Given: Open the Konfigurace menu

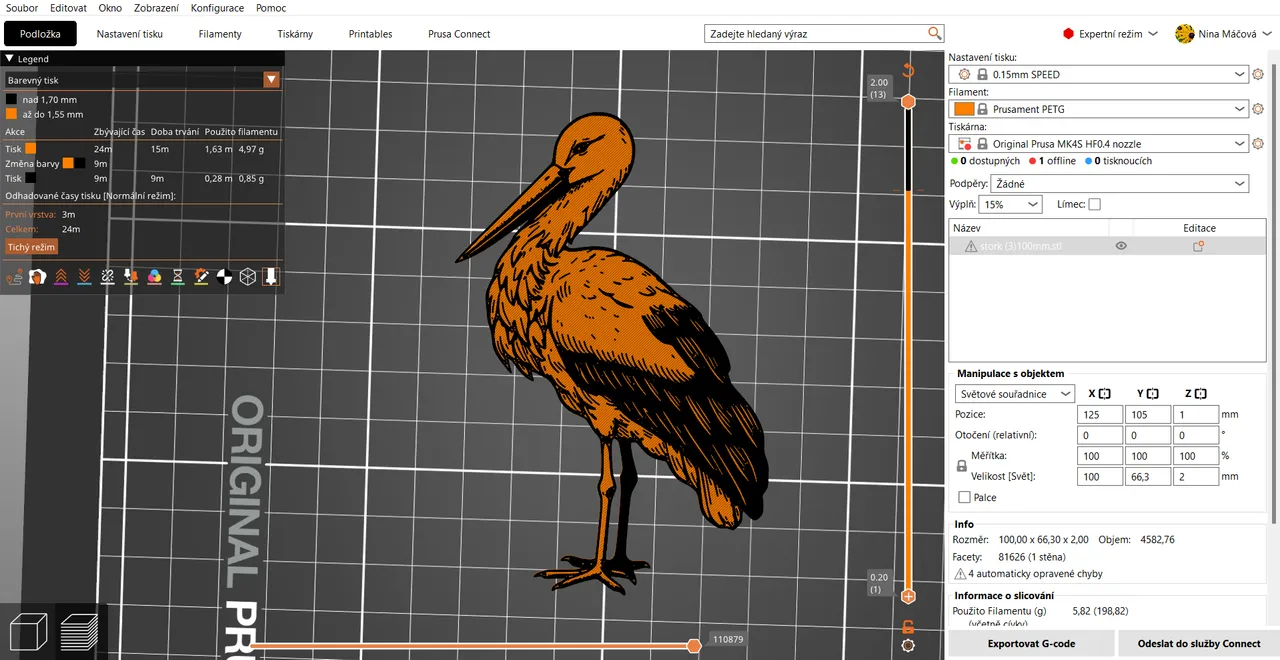Looking at the screenshot, I should (217, 8).
